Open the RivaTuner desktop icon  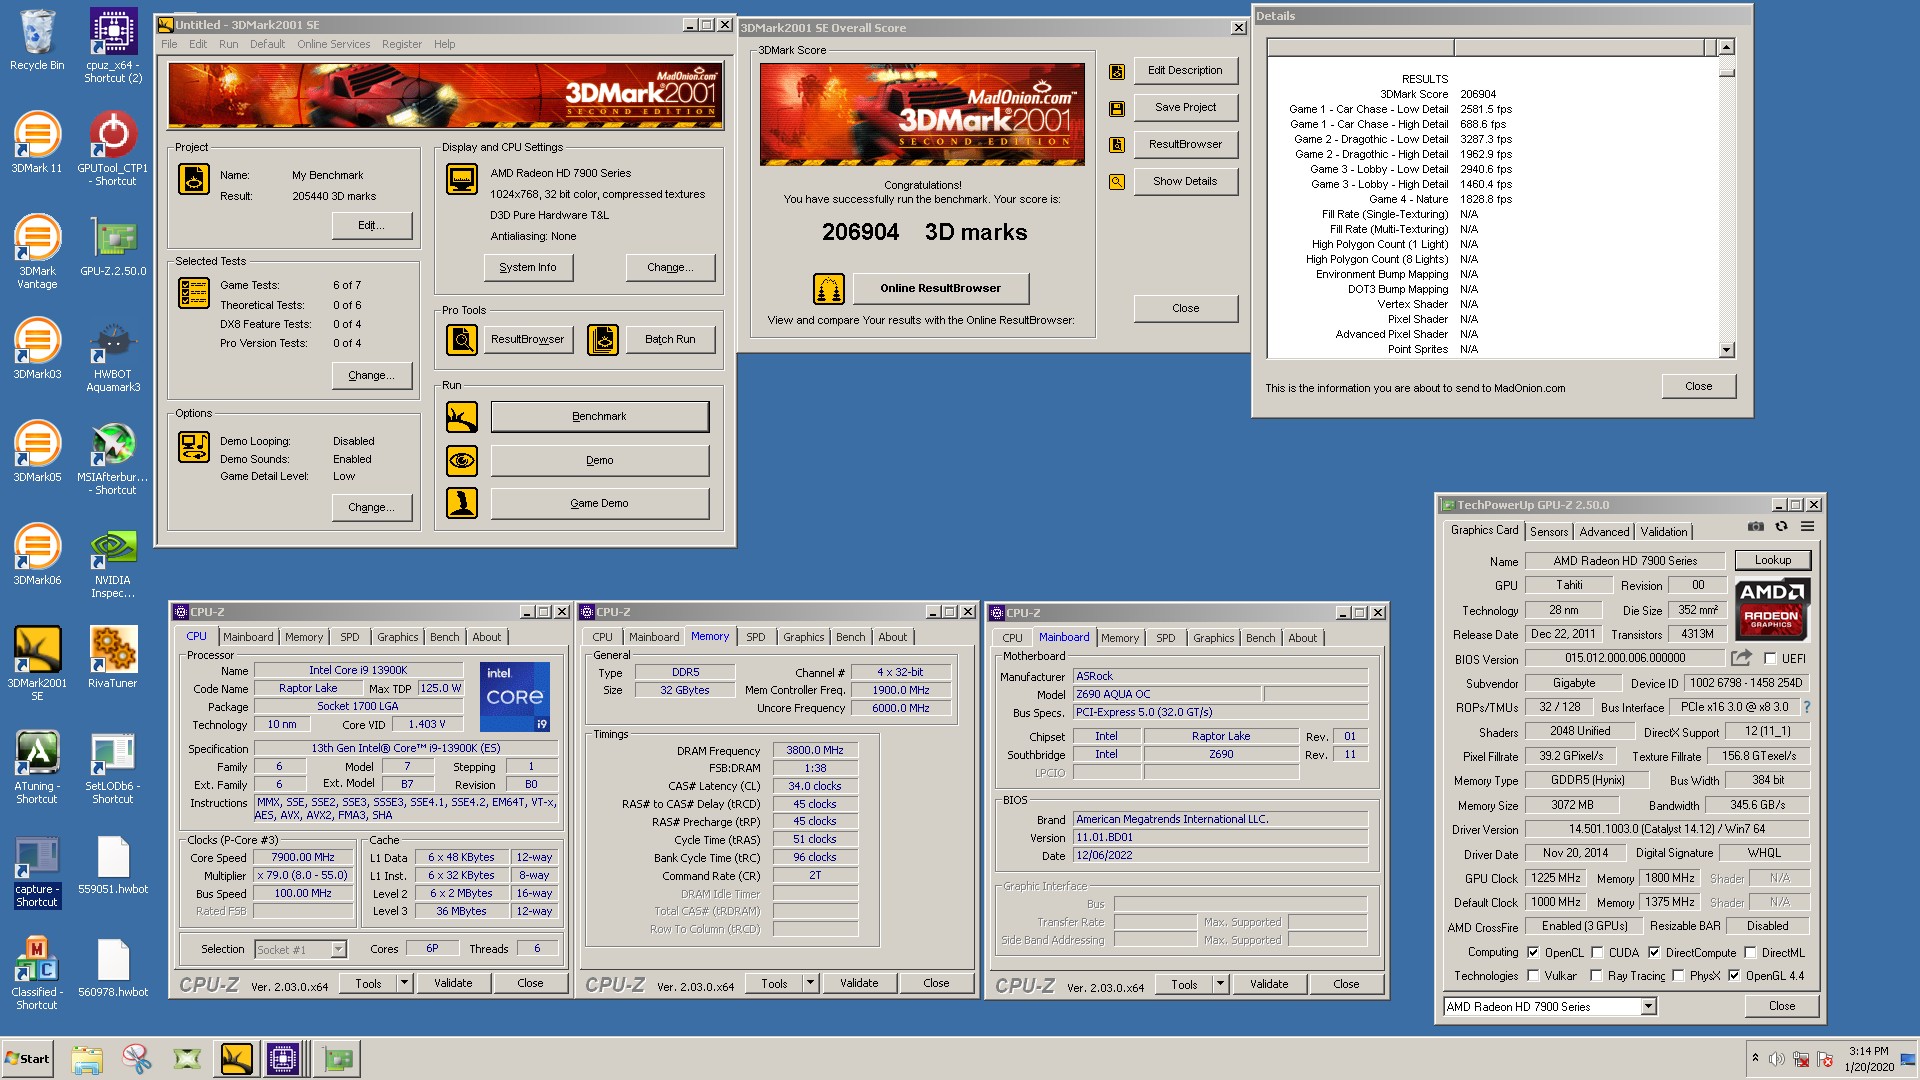(x=113, y=658)
